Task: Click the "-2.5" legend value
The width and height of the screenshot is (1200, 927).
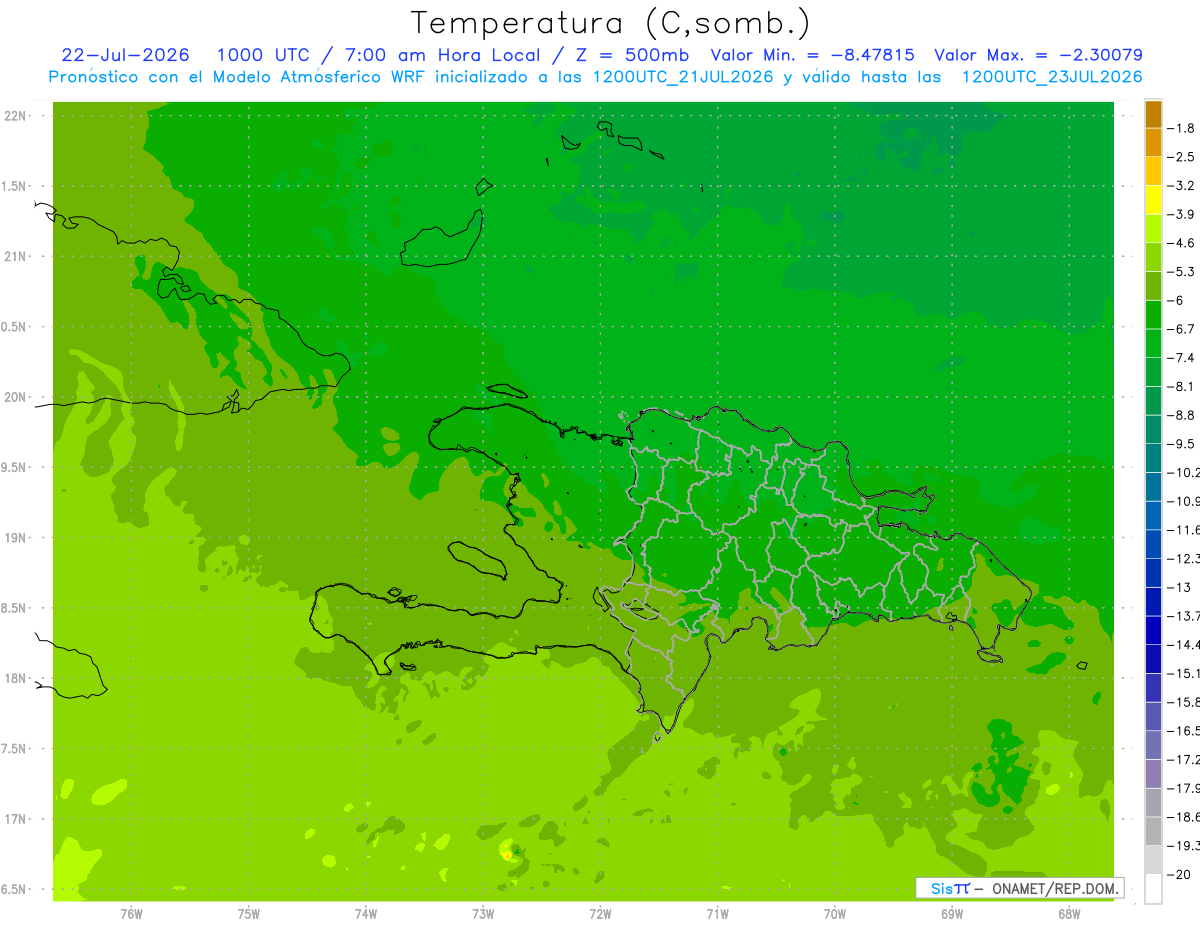Action: [1183, 157]
